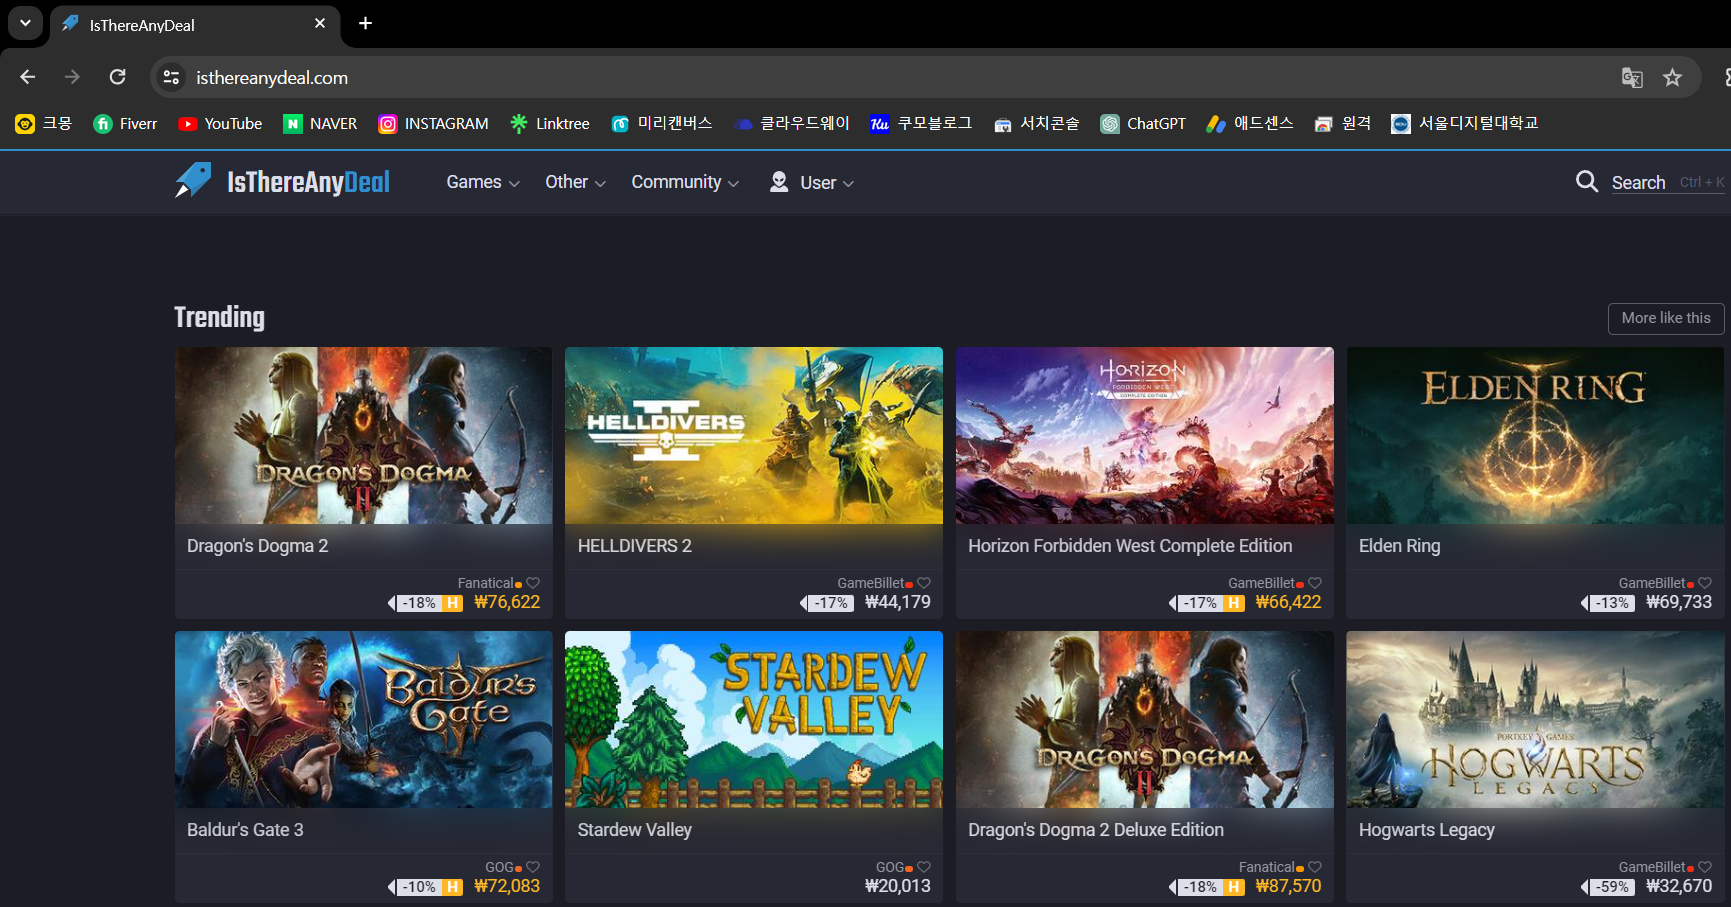1731x907 pixels.
Task: Reload the page with the refresh icon
Action: [x=117, y=77]
